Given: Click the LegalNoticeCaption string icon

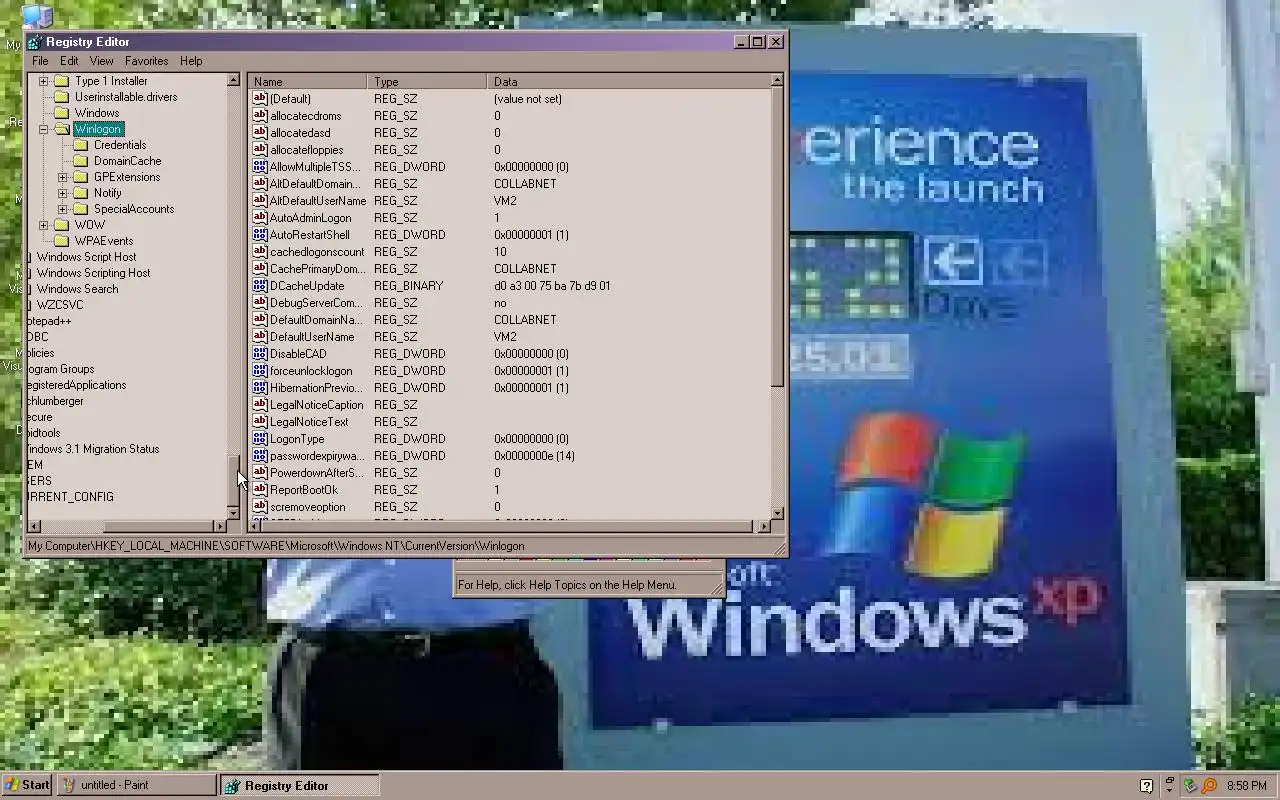Looking at the screenshot, I should [x=260, y=404].
